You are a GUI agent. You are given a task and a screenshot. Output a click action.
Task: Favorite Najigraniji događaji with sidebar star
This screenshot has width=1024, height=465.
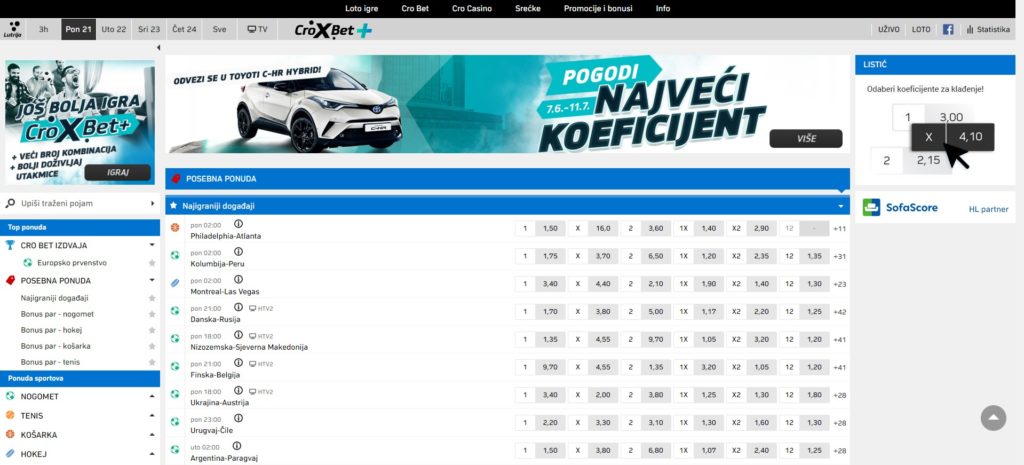tap(152, 298)
